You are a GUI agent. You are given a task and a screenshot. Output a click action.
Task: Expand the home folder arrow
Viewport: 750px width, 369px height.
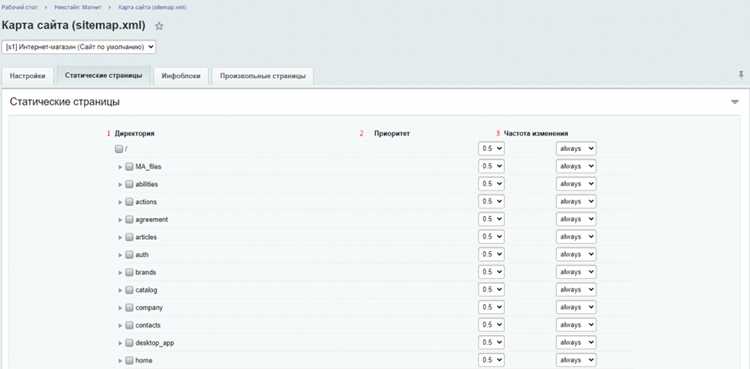click(x=120, y=361)
